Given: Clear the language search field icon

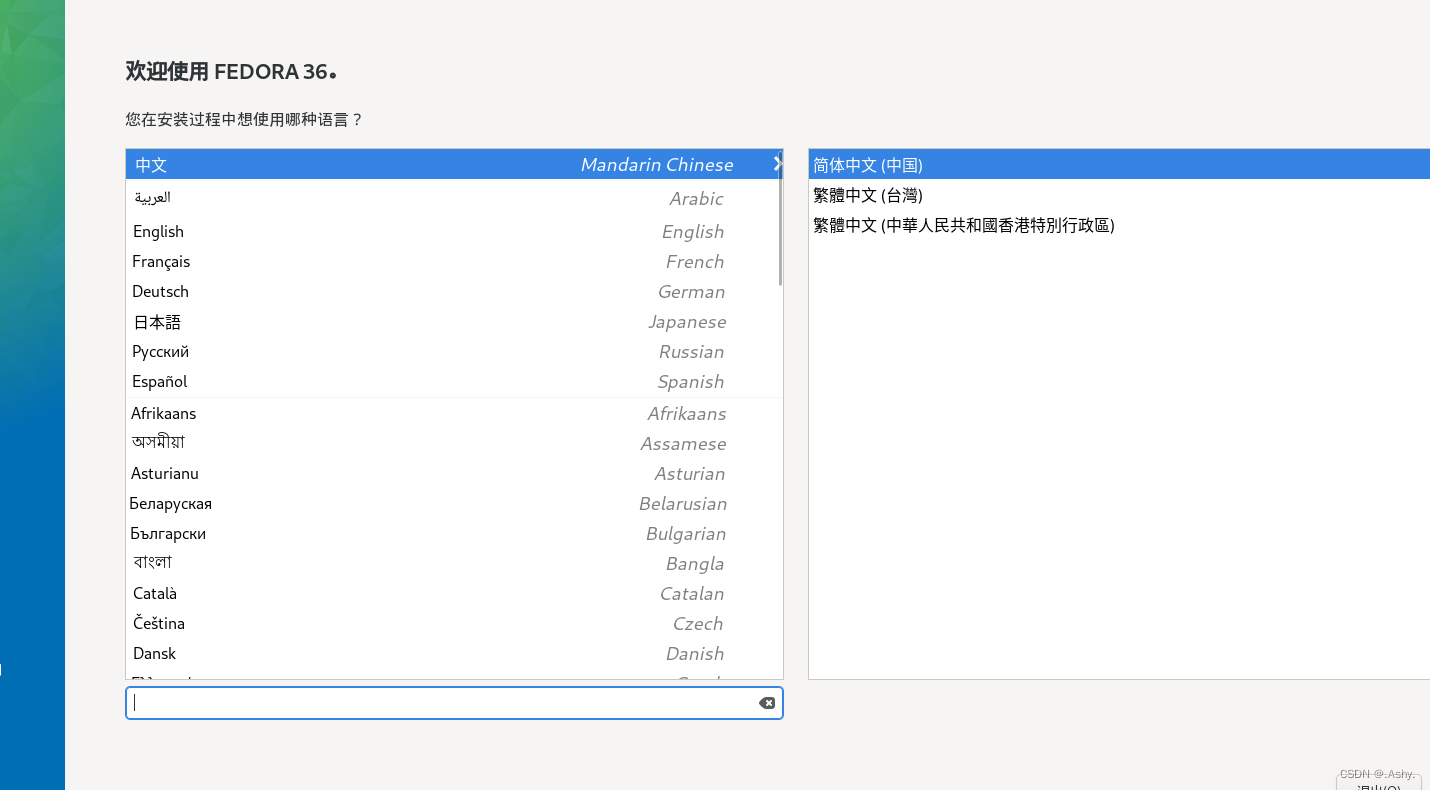Looking at the screenshot, I should pos(767,703).
